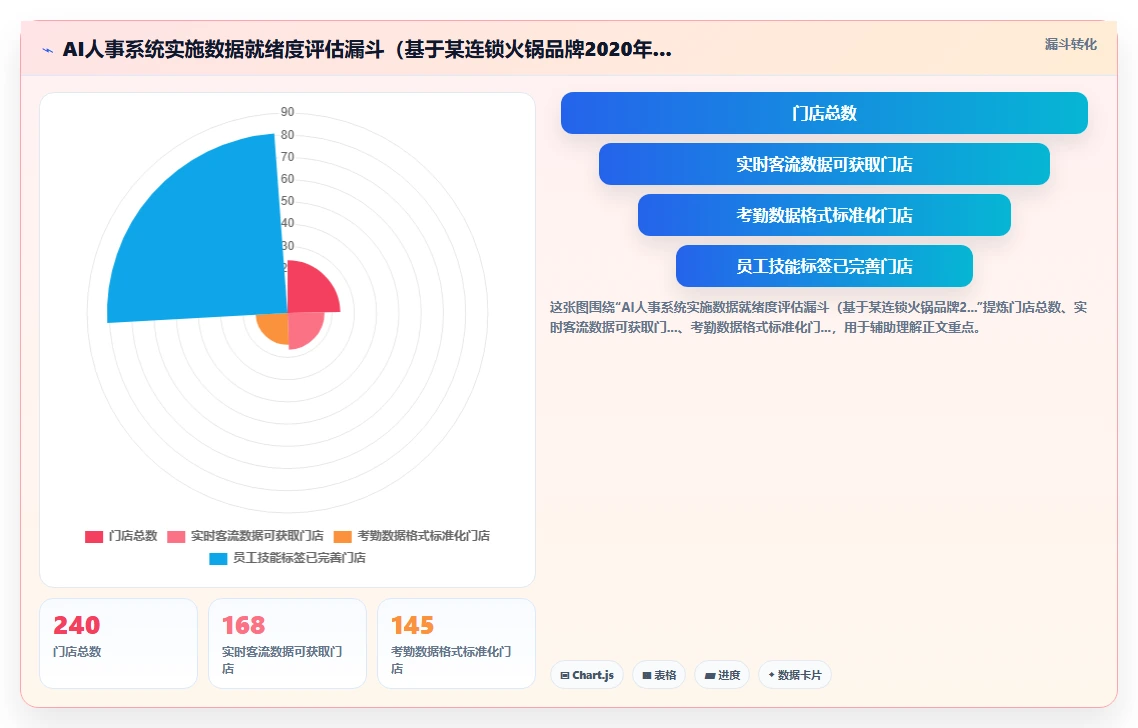
Task: Click the chart title beginning AI人事系统实施数据就绪度评估漏斗
Action: (367, 50)
